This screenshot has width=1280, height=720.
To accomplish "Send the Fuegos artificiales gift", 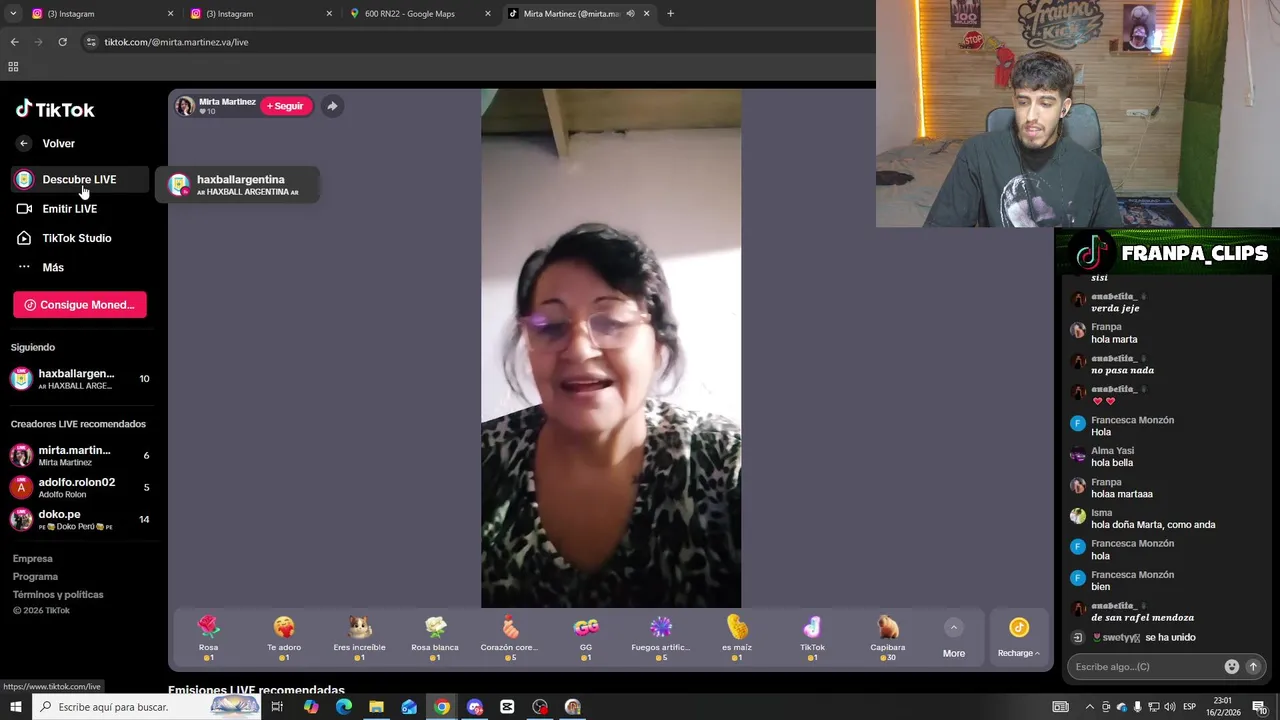I will (661, 637).
